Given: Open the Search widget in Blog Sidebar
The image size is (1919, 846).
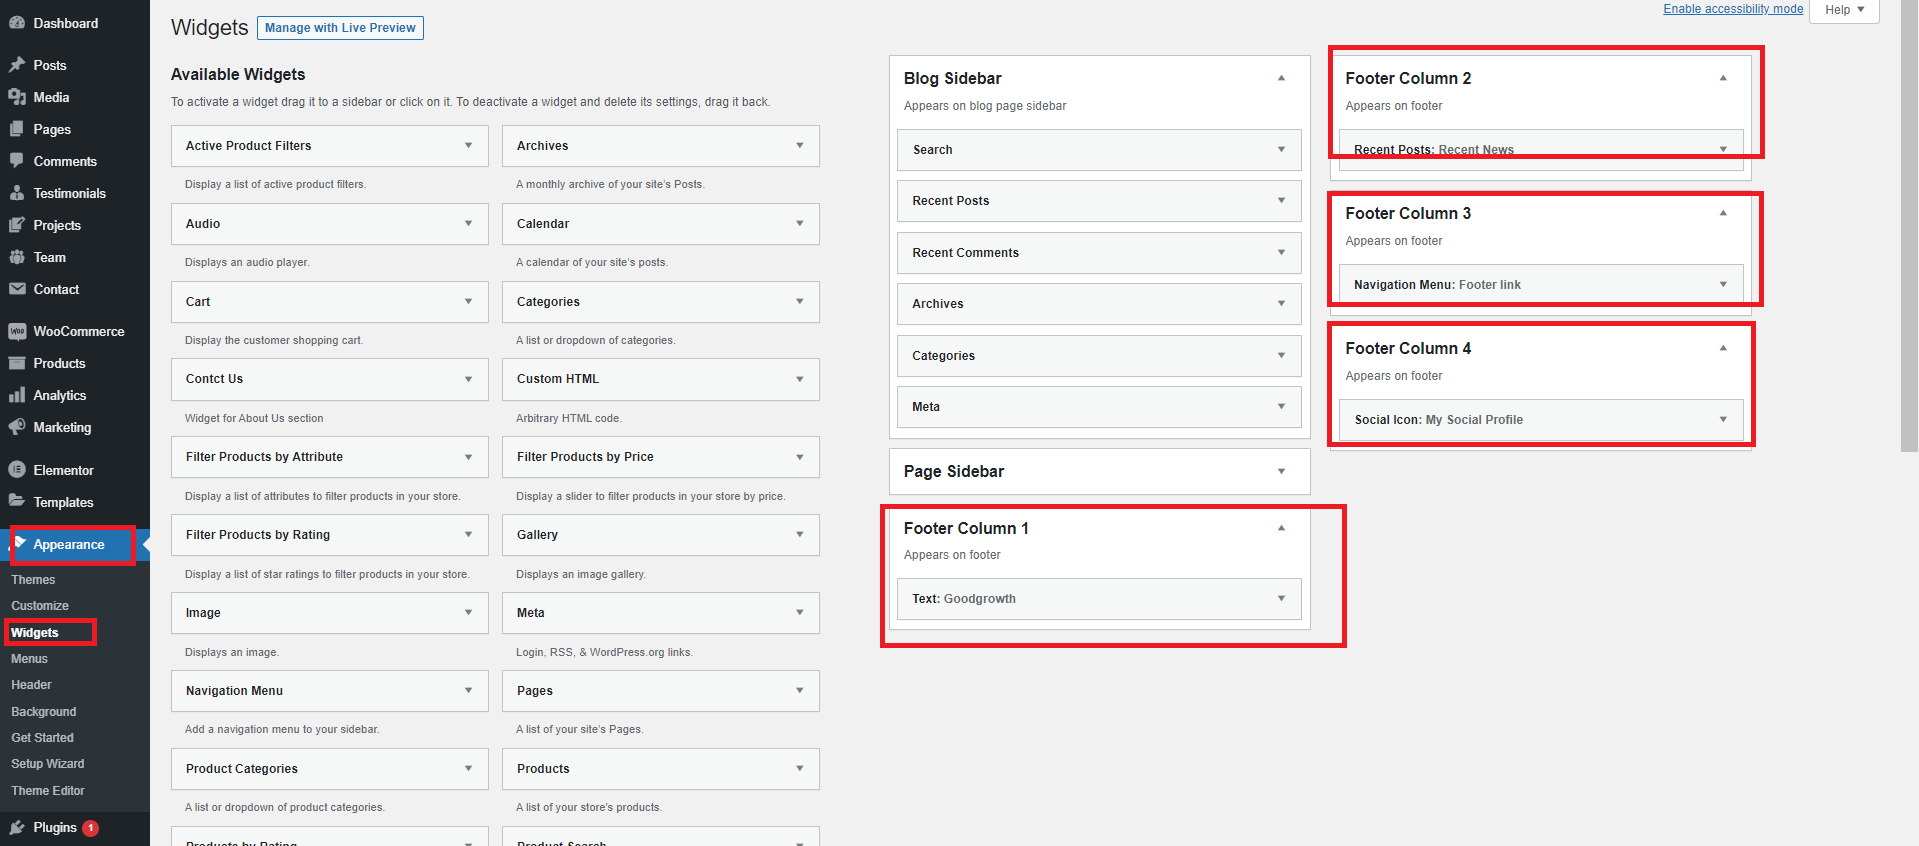Looking at the screenshot, I should click(1099, 150).
